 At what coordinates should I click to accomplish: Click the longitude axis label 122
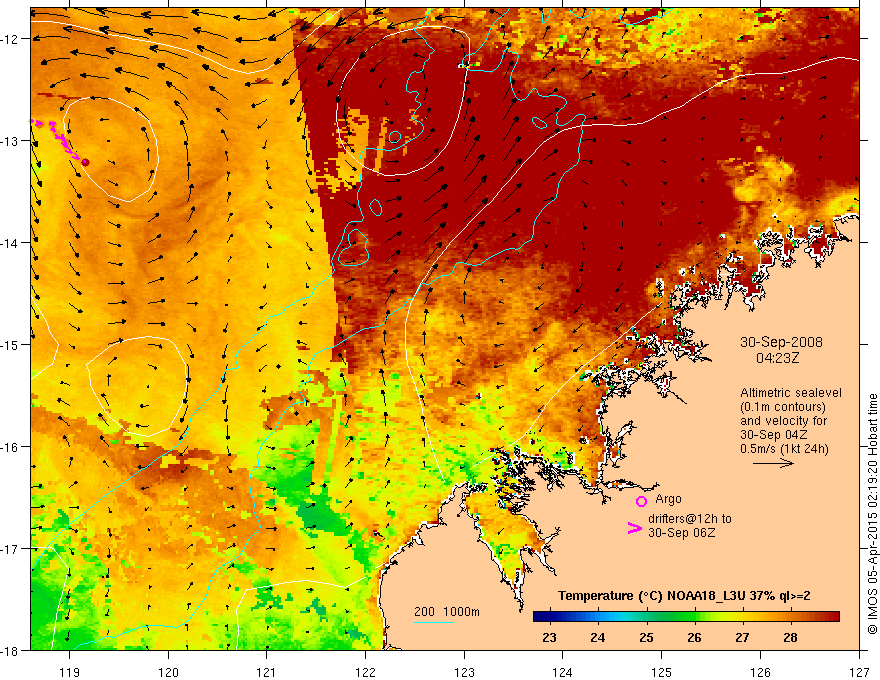pos(365,672)
